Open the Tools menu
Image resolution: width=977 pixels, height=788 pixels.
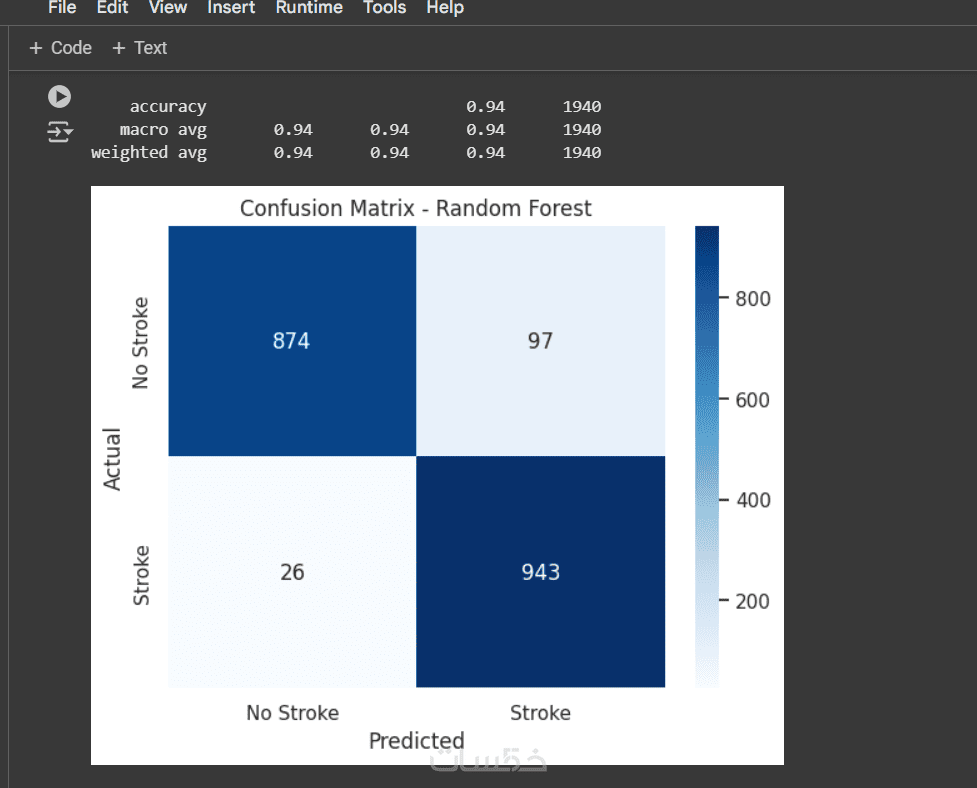[384, 8]
